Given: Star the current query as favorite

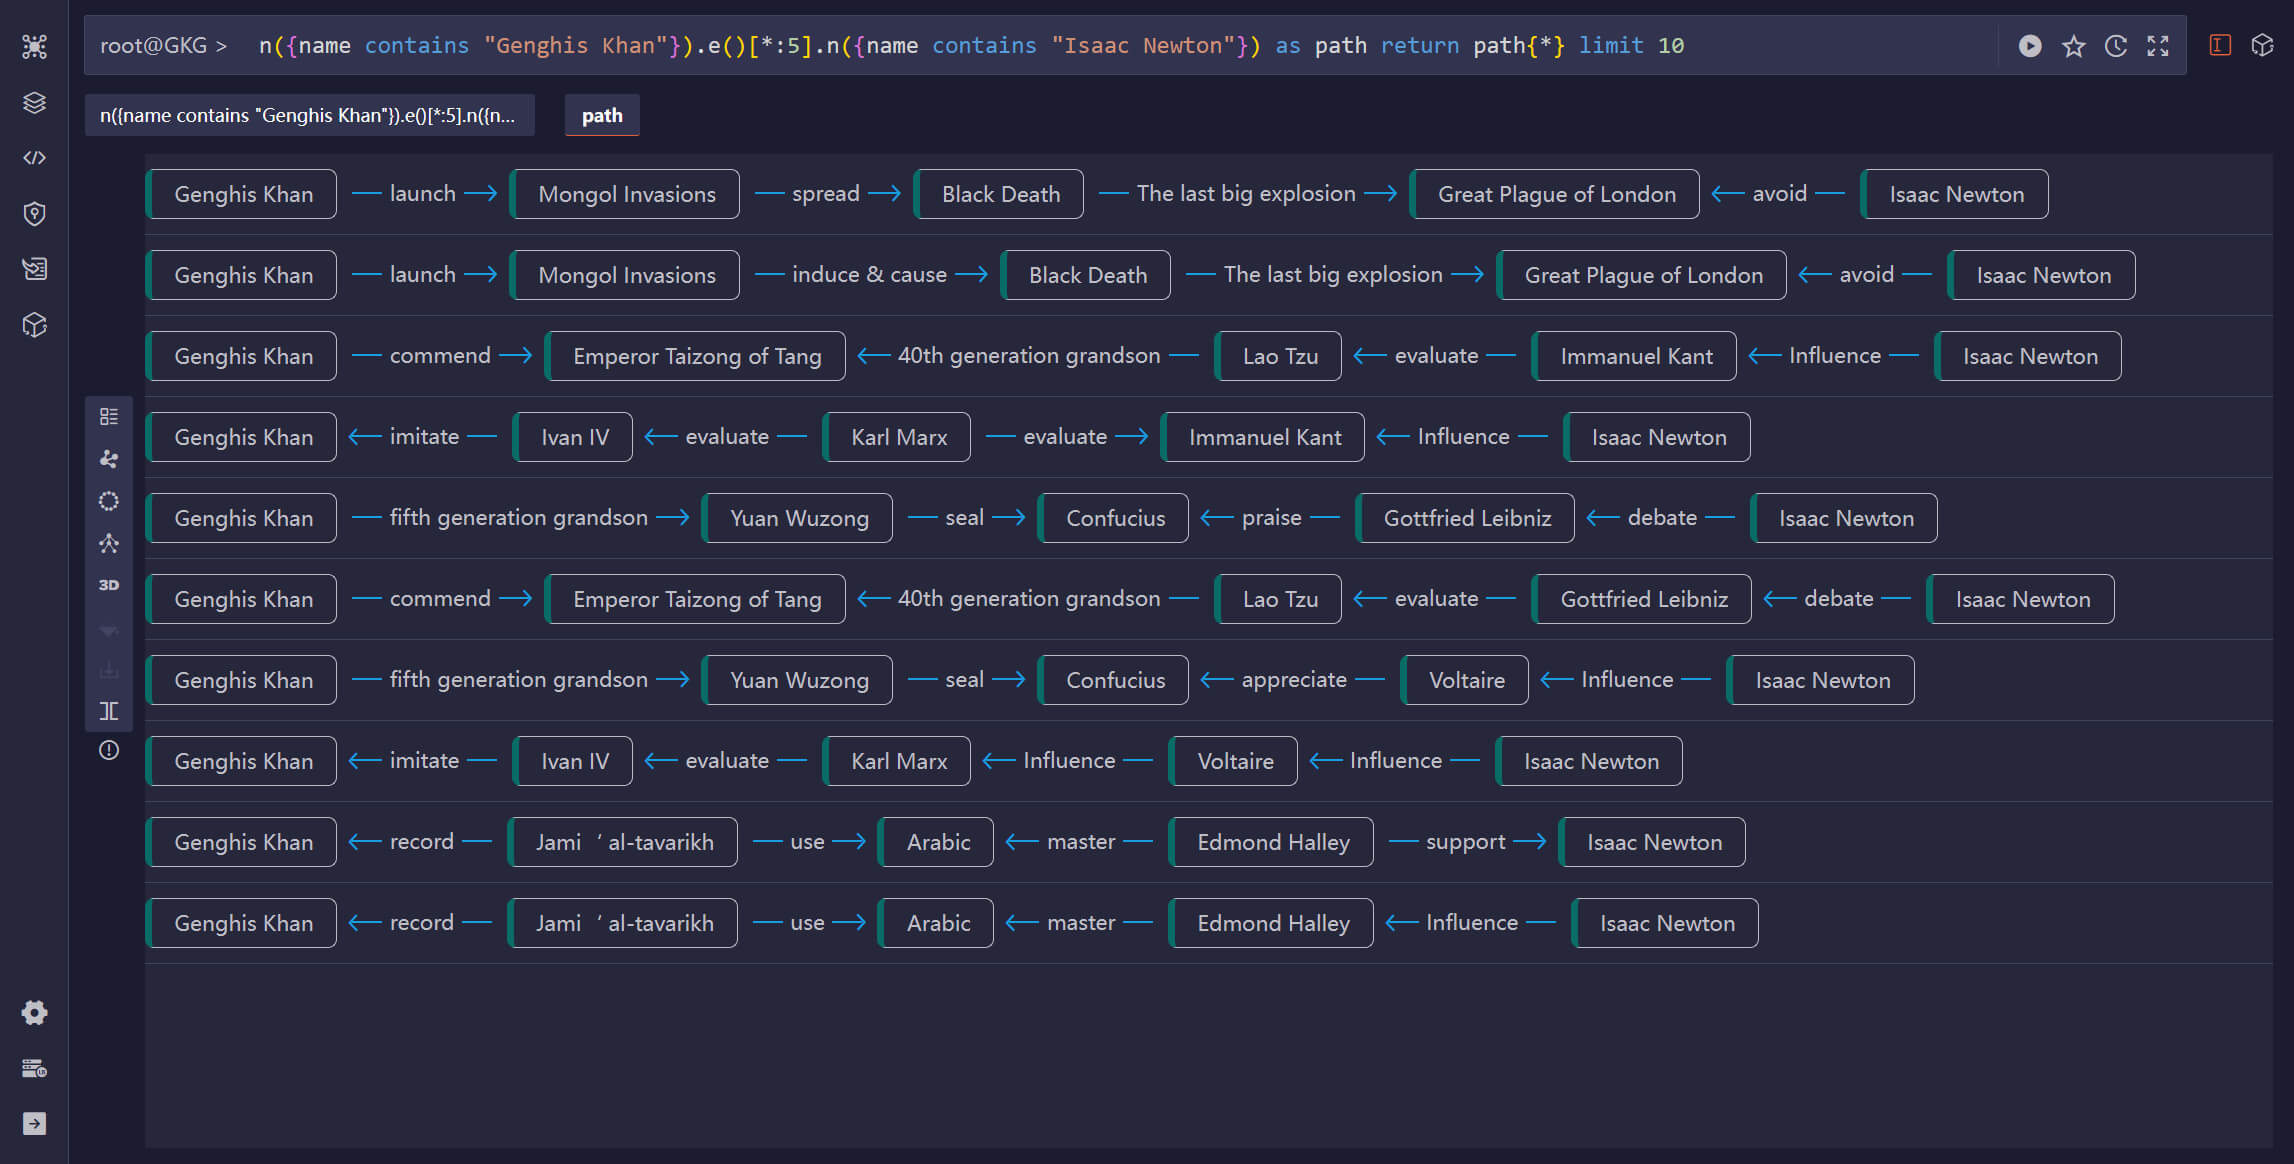Looking at the screenshot, I should point(2073,46).
